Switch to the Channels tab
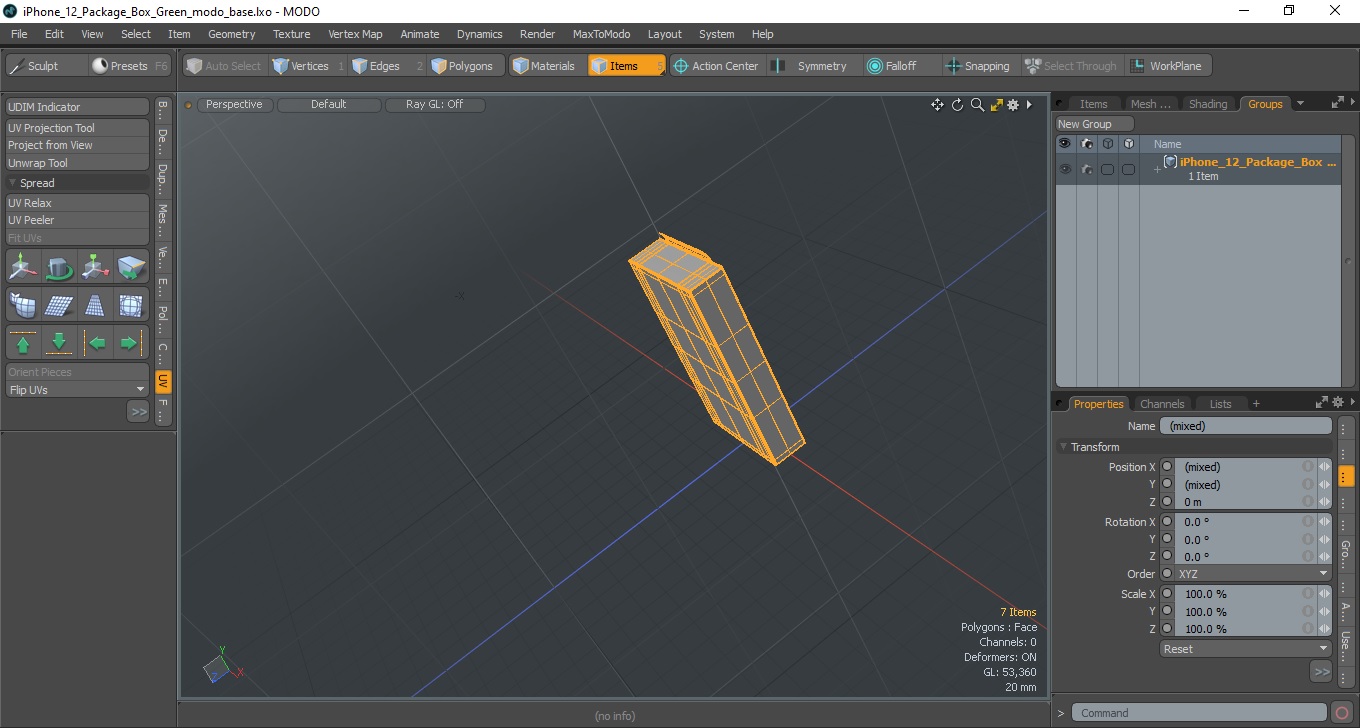The height and width of the screenshot is (728, 1360). (1162, 404)
